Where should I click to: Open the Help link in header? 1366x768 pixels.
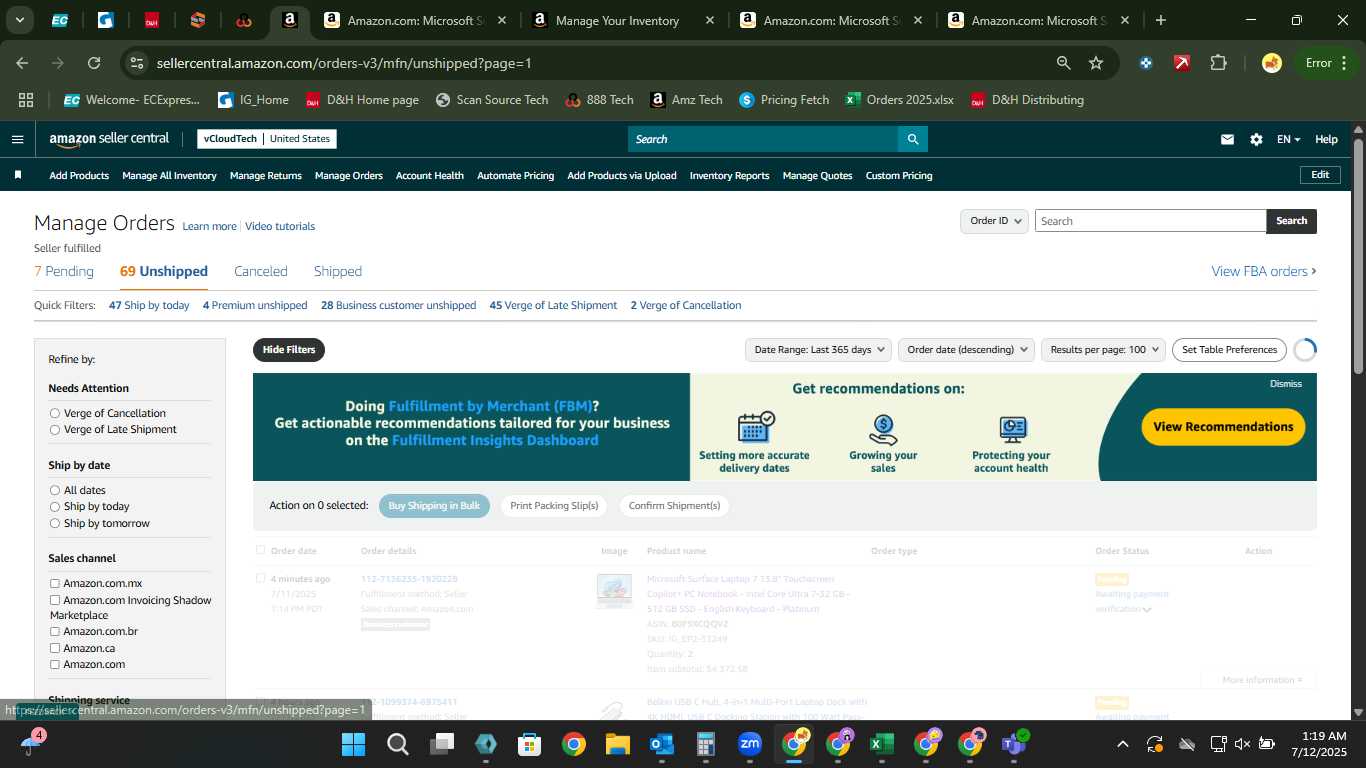(1326, 139)
